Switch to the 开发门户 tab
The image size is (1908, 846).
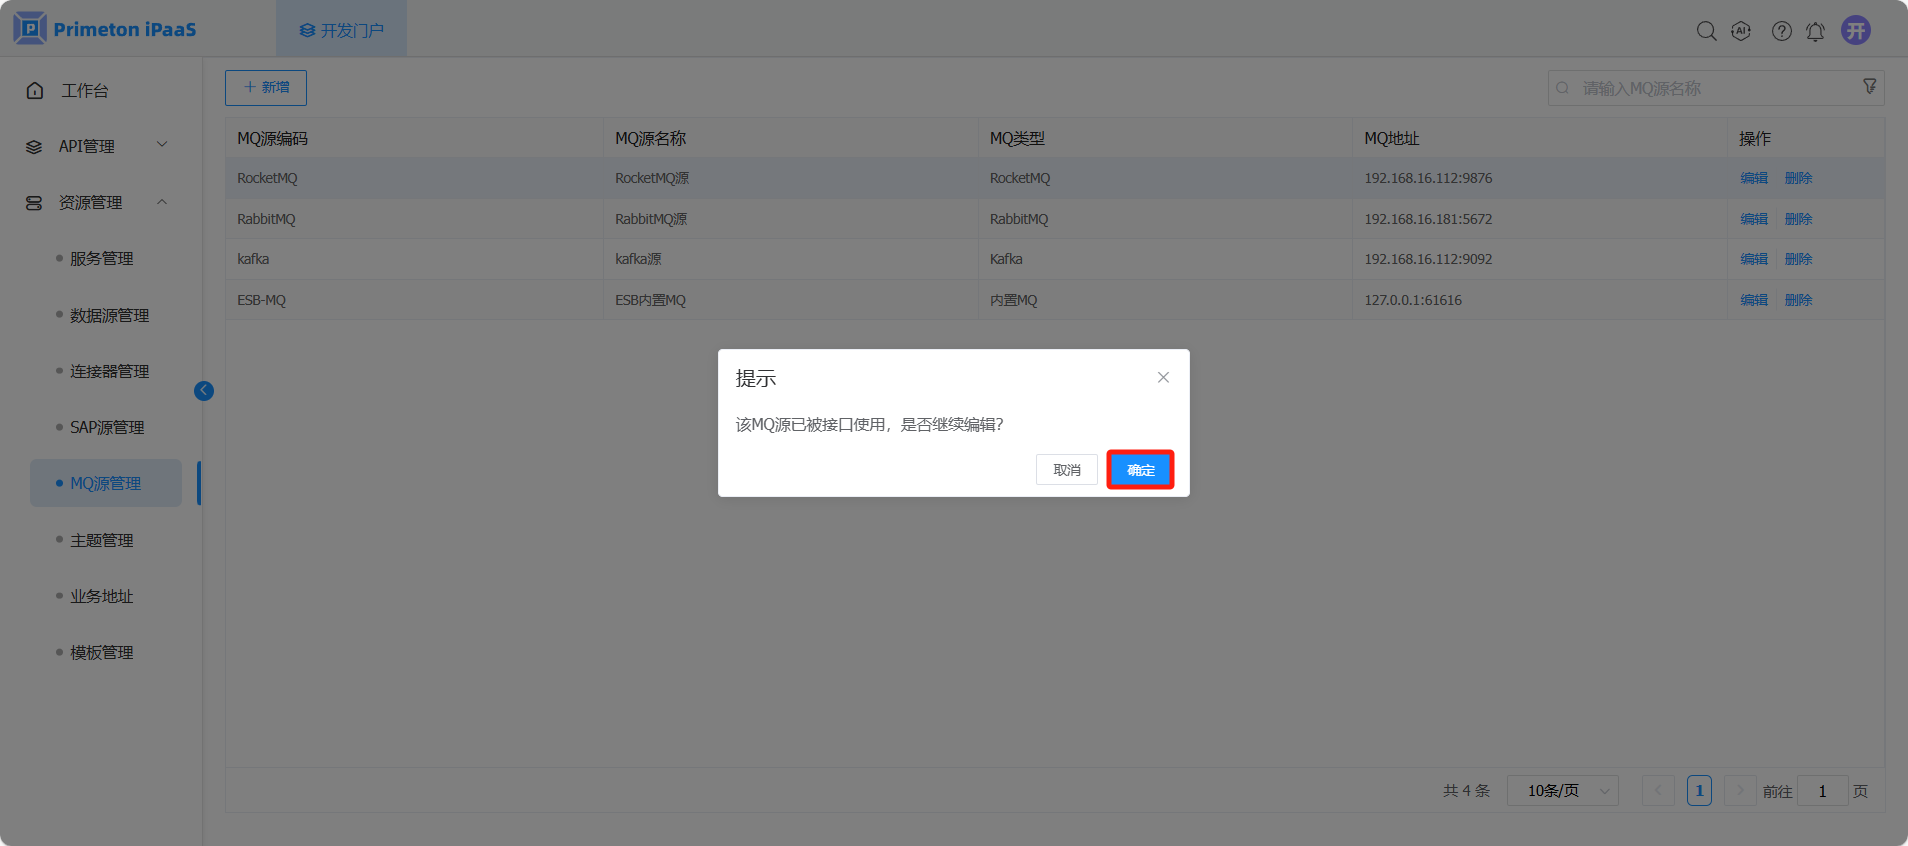342,30
